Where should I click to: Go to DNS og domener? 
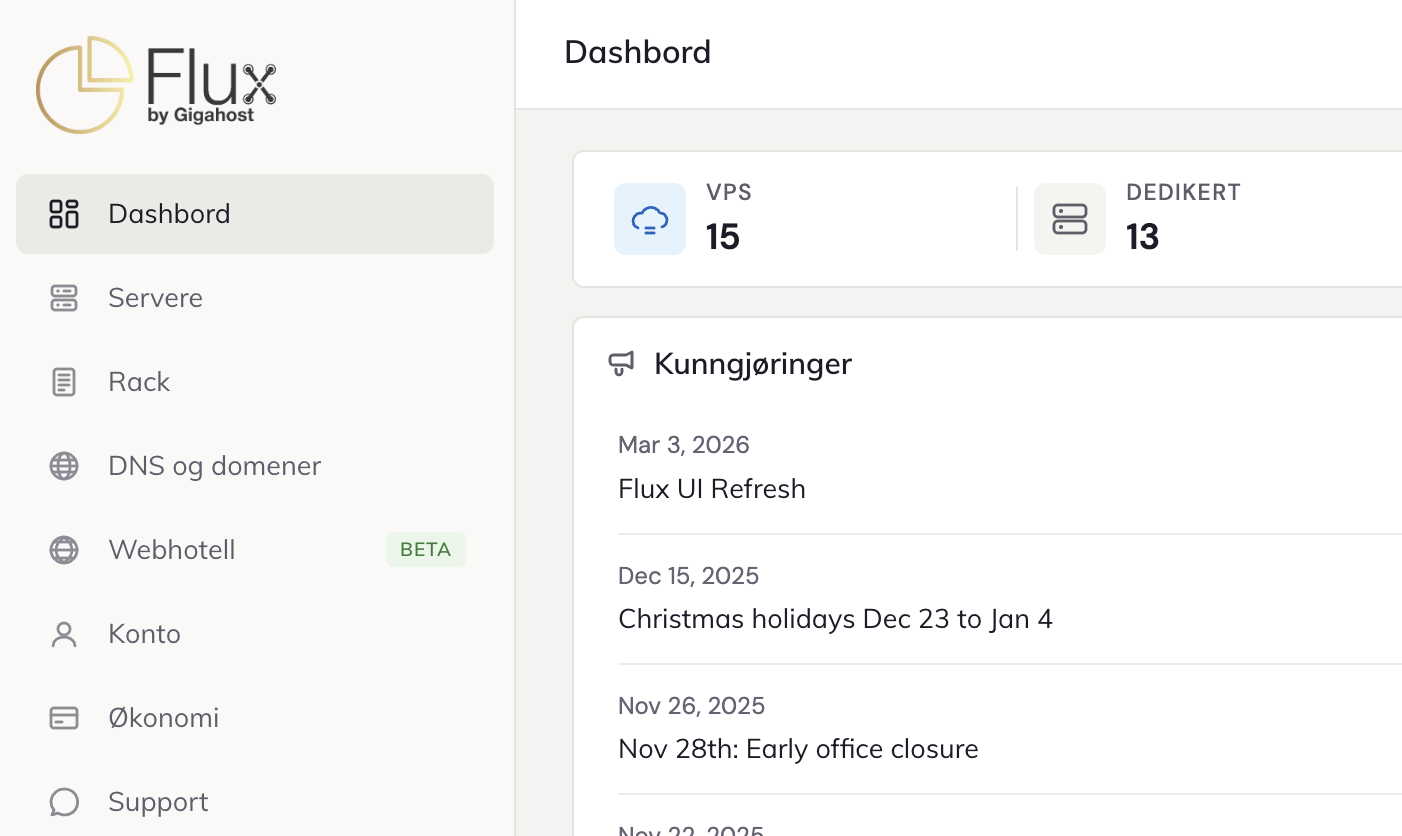pyautogui.click(x=214, y=466)
